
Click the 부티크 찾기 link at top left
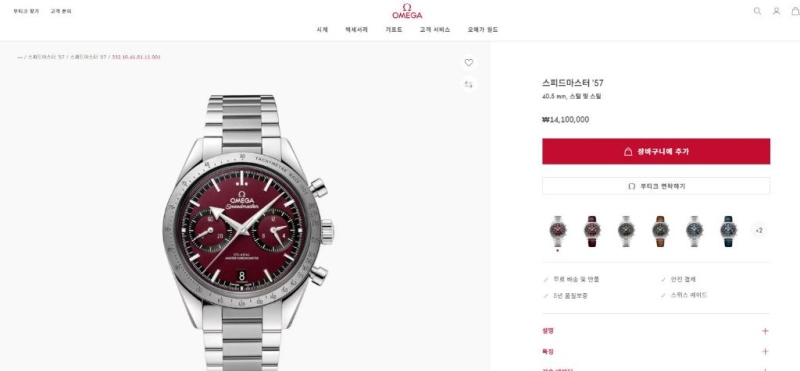26,11
